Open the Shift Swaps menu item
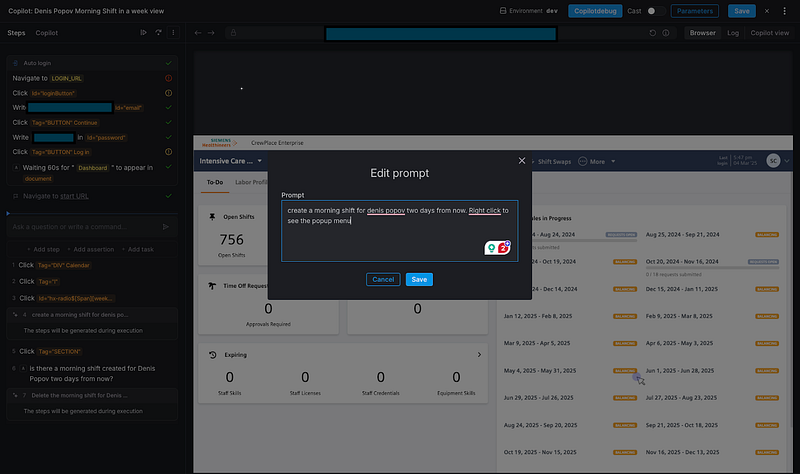800x474 pixels. coord(554,162)
